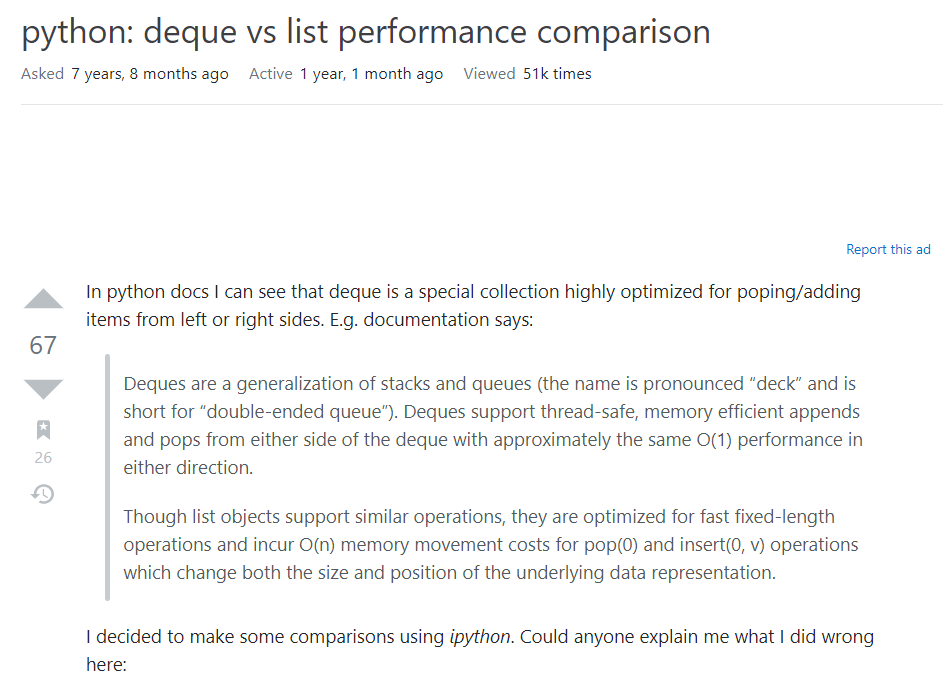Click the bookmark count showing 26

[x=42, y=457]
